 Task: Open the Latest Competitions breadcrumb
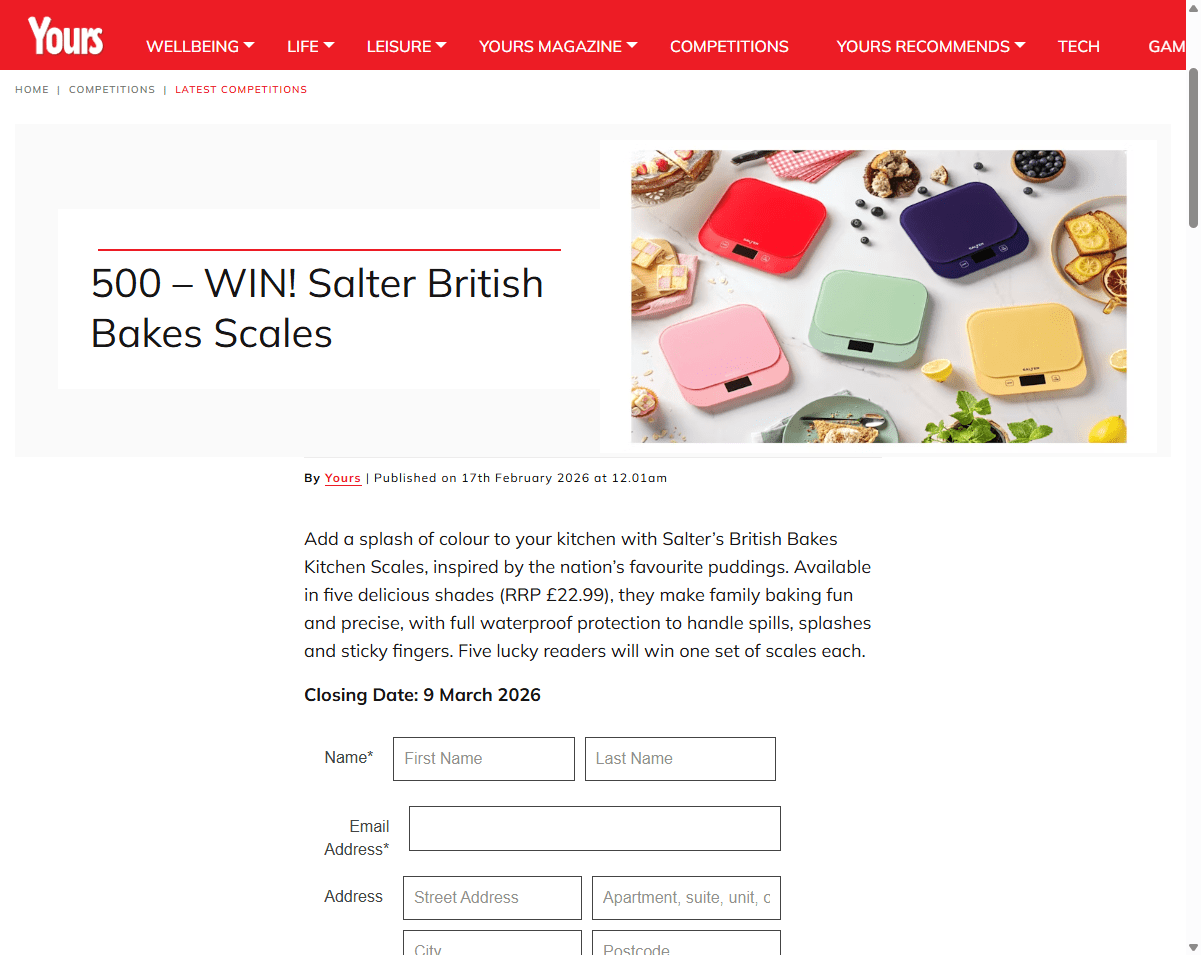[241, 90]
